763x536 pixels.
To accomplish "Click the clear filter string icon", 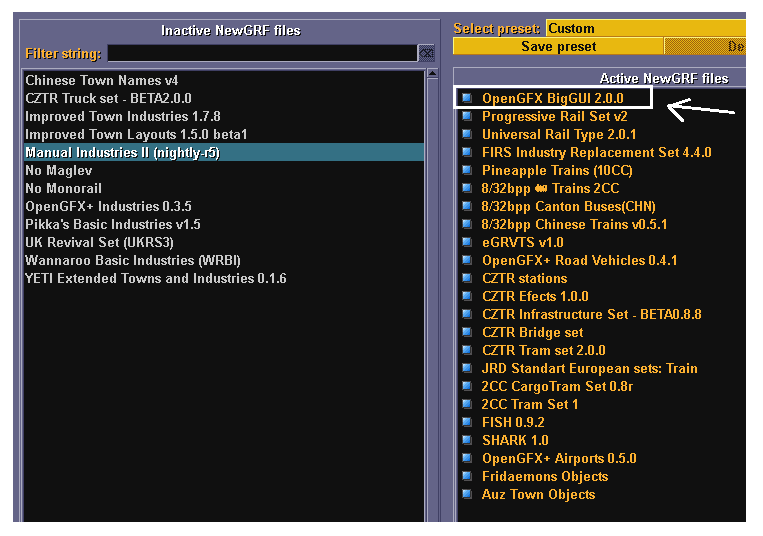I will point(427,53).
